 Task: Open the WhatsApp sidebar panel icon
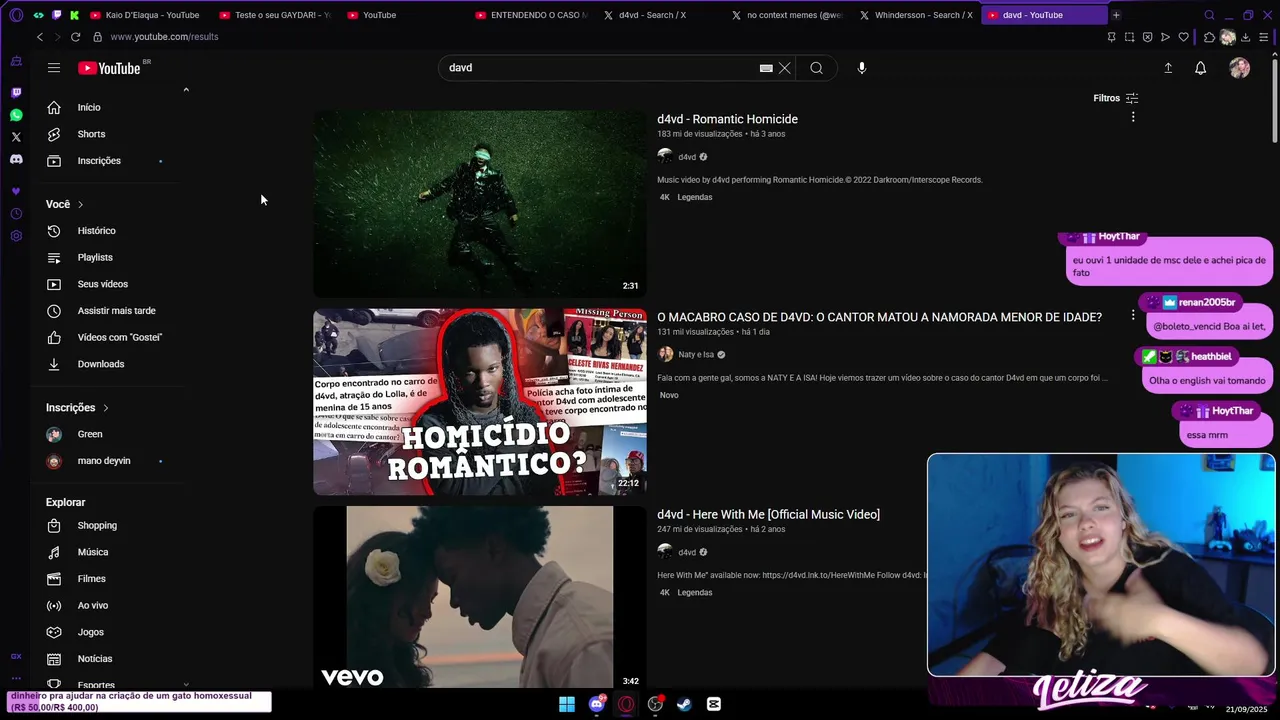tap(16, 115)
